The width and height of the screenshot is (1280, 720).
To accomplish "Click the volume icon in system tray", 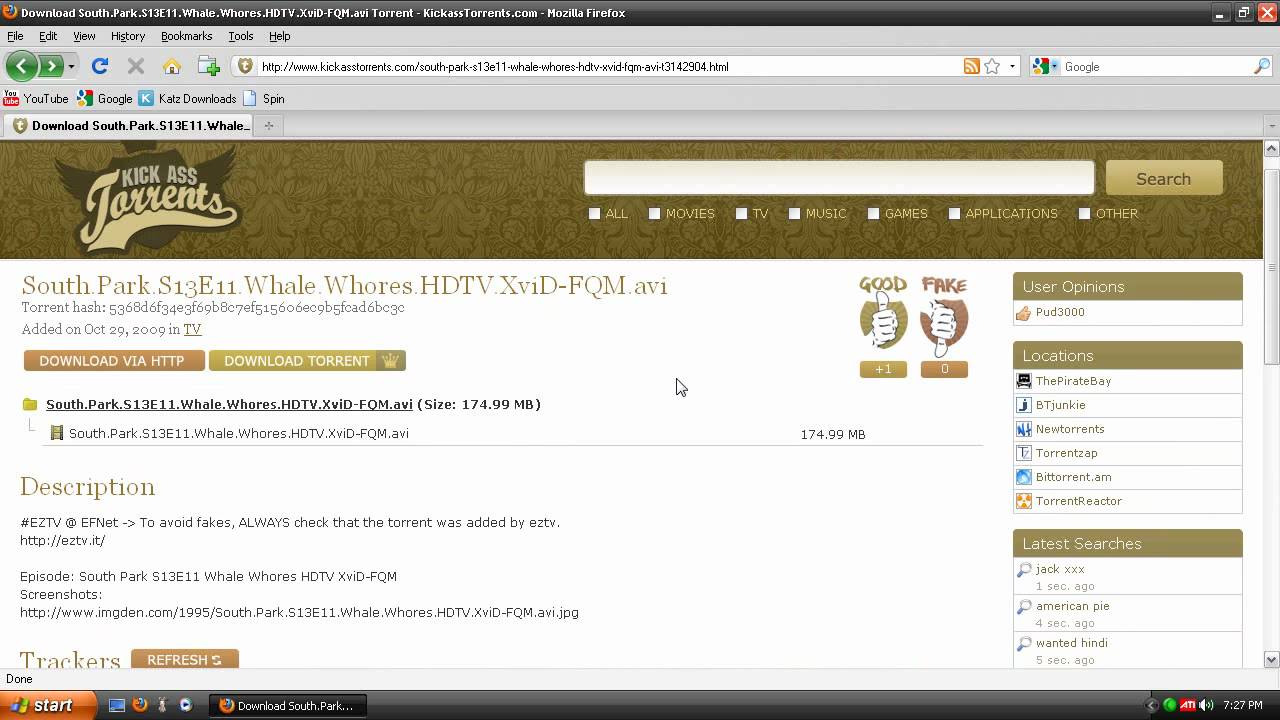I will point(1206,705).
